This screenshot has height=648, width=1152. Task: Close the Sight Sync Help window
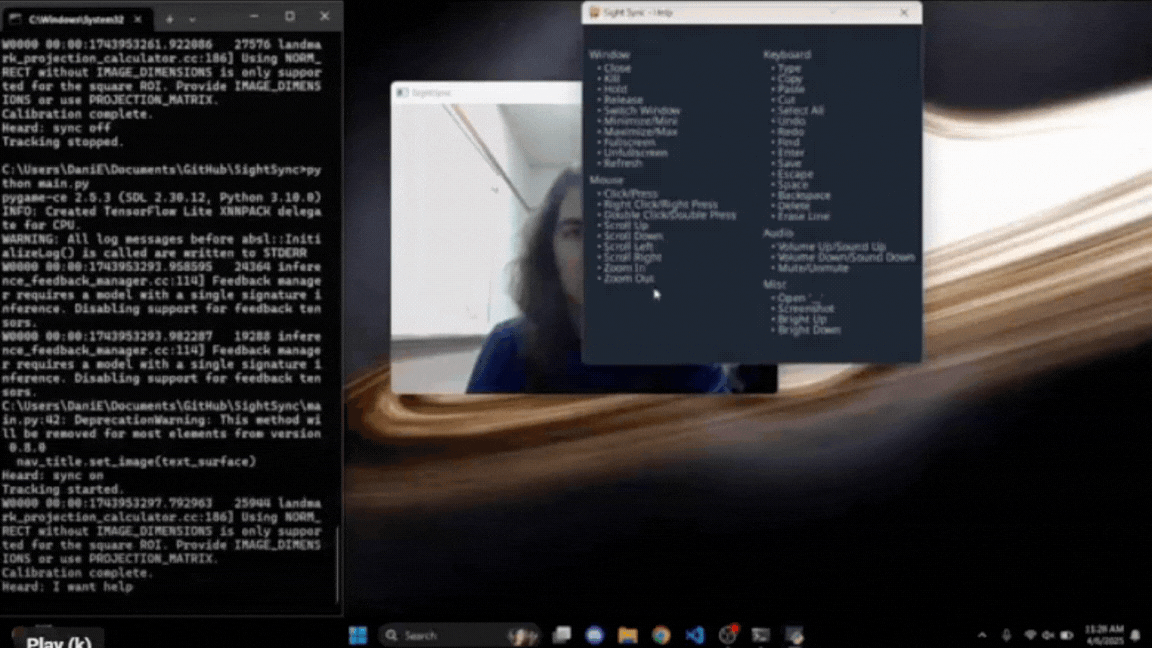[x=904, y=13]
